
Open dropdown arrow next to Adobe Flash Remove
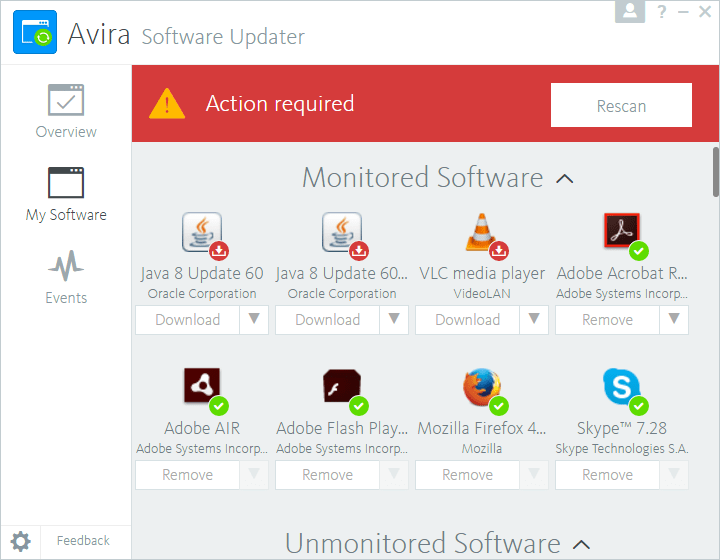pos(394,475)
